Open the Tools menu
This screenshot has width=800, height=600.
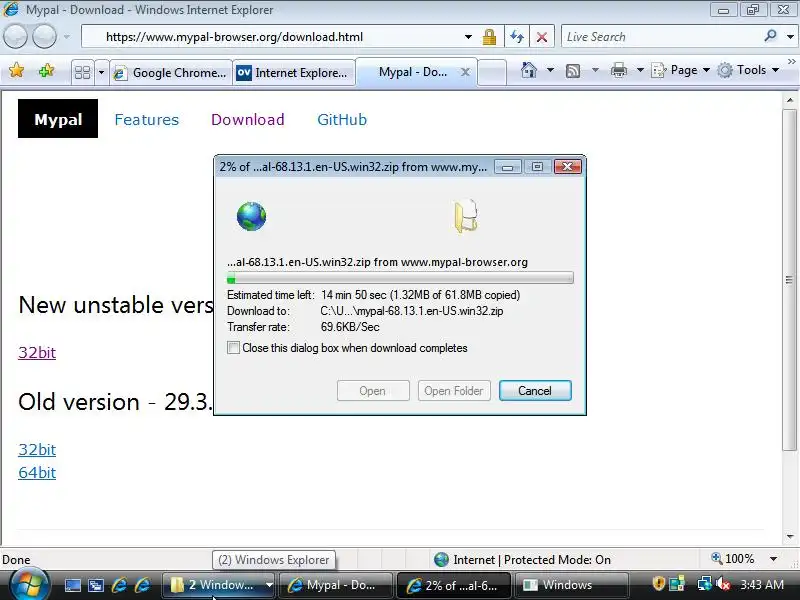[x=748, y=70]
